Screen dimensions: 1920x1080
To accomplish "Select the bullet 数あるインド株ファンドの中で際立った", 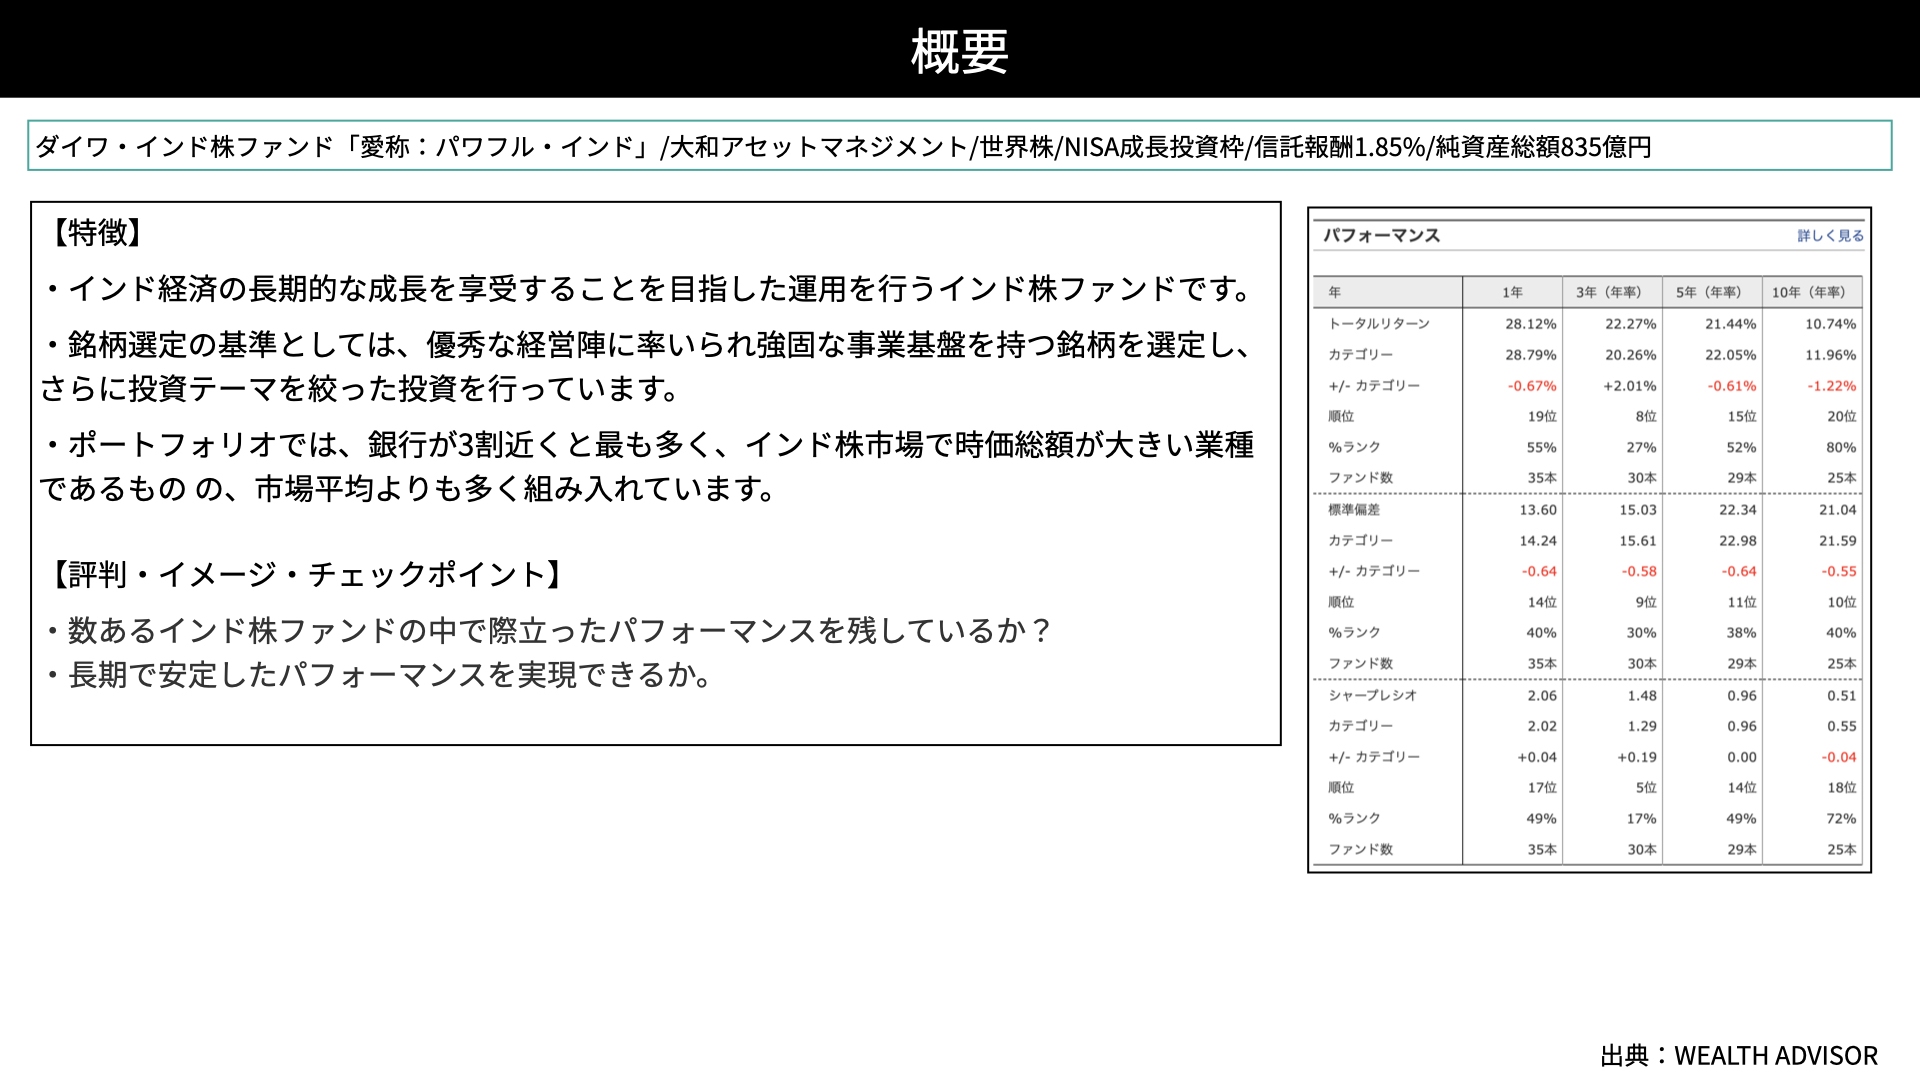I will (548, 631).
